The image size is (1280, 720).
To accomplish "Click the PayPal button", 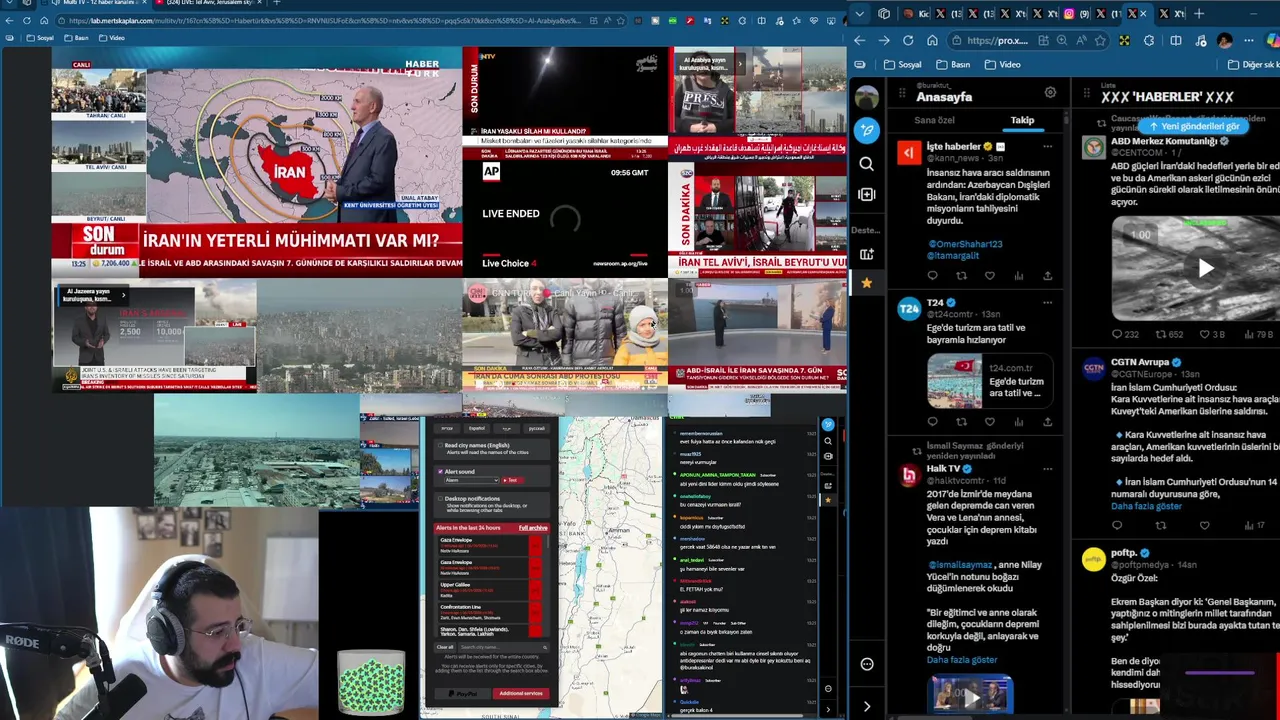I will pyautogui.click(x=464, y=693).
